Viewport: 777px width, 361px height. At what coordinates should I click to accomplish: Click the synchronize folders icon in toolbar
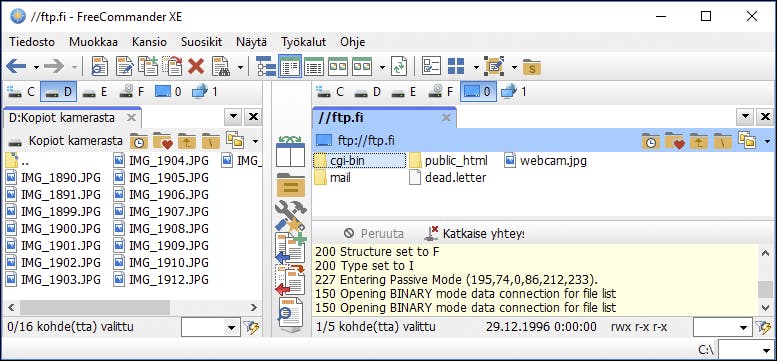(x=398, y=66)
